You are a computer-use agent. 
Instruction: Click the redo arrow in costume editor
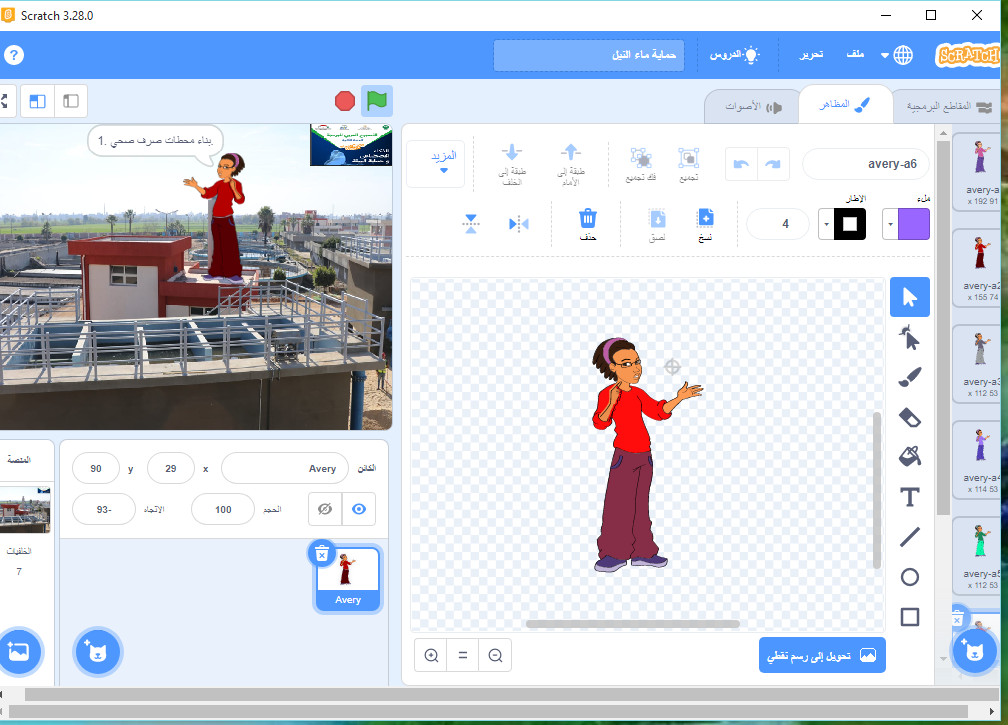773,164
